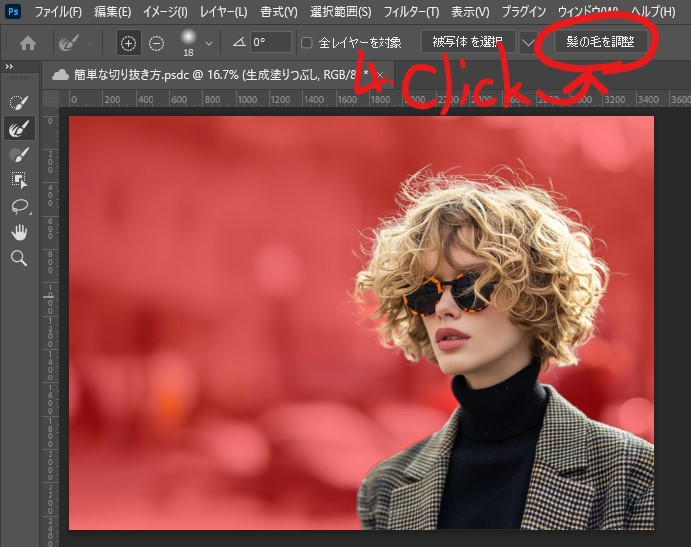Open the 編集(E) menu
The image size is (691, 547).
coord(112,12)
